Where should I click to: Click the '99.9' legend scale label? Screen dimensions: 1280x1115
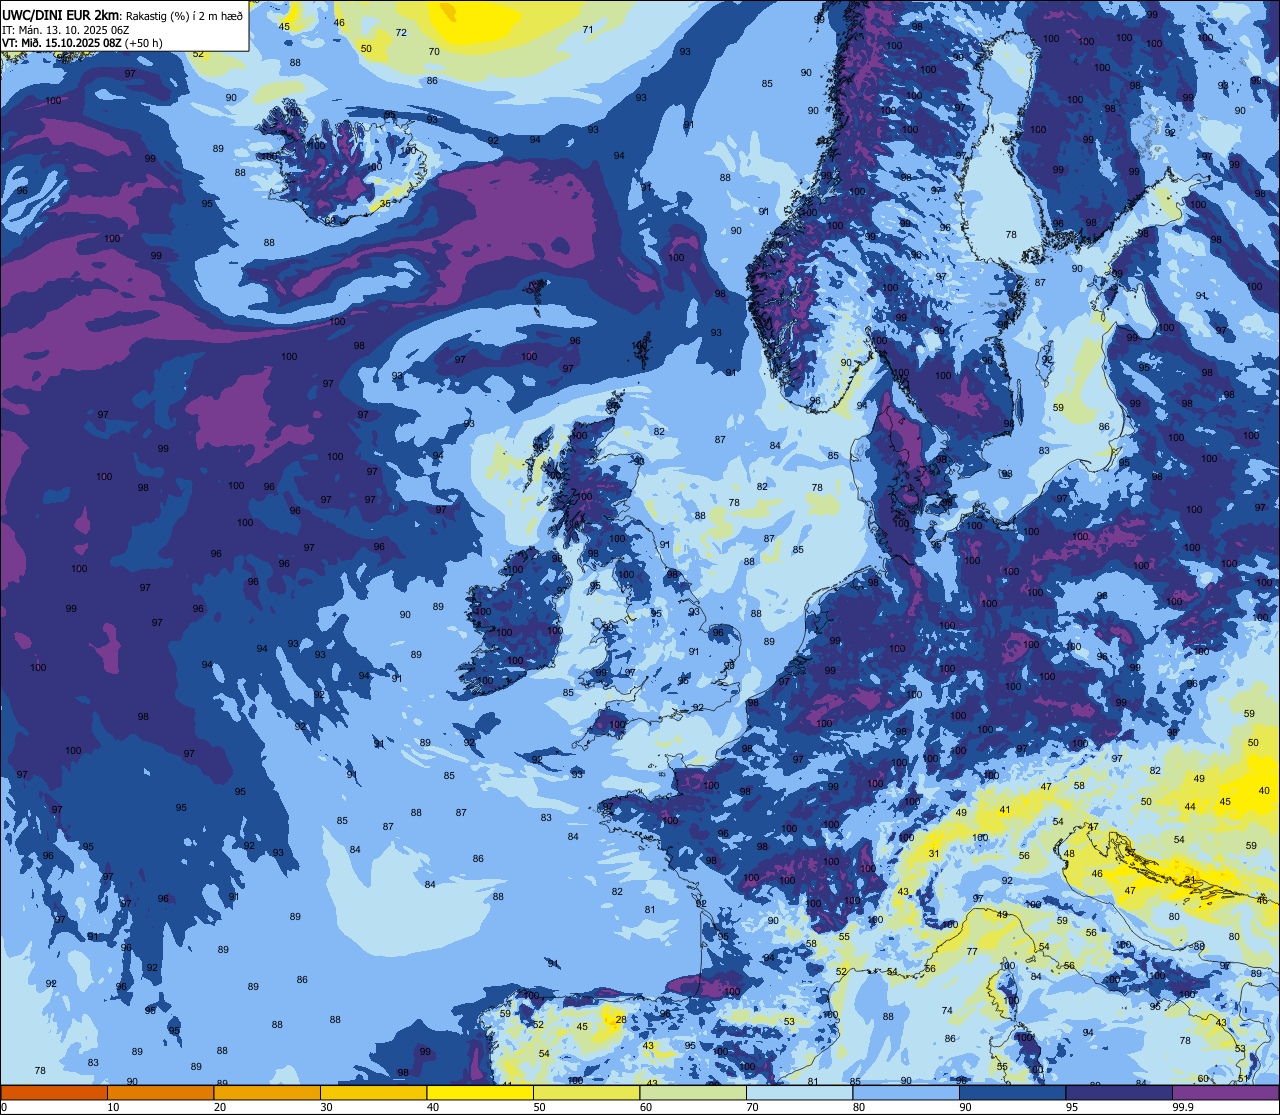[1184, 1106]
